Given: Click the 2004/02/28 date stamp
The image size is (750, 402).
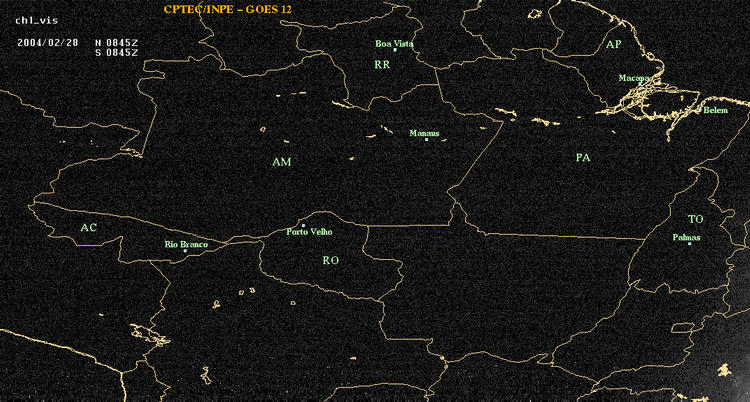Looking at the screenshot, I should click(48, 42).
